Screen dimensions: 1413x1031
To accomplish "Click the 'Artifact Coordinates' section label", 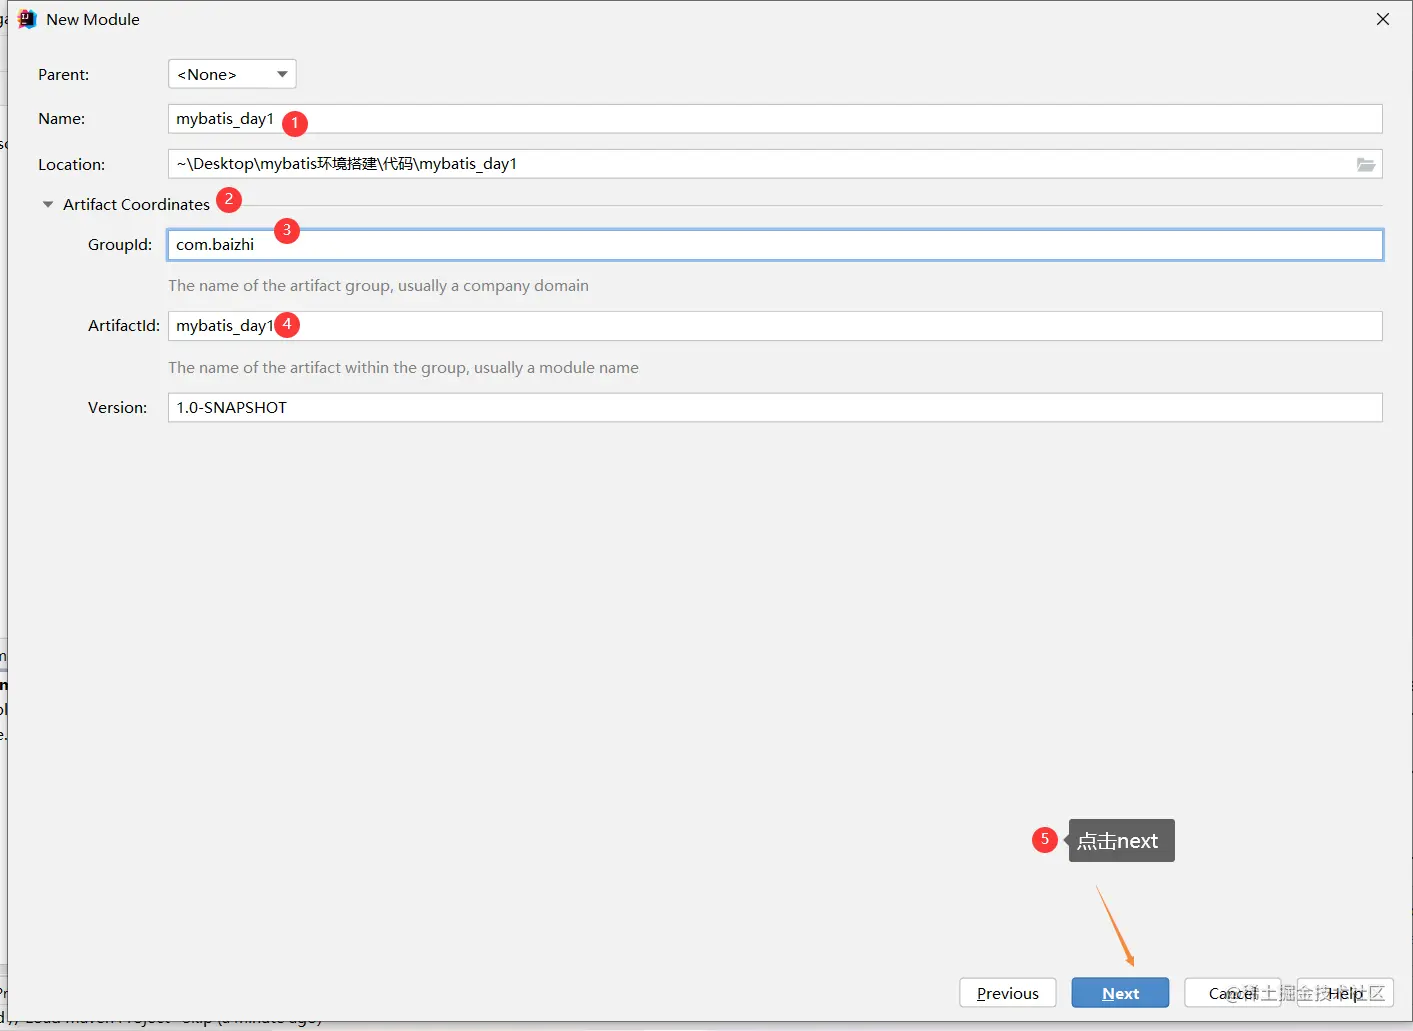I will tap(136, 204).
